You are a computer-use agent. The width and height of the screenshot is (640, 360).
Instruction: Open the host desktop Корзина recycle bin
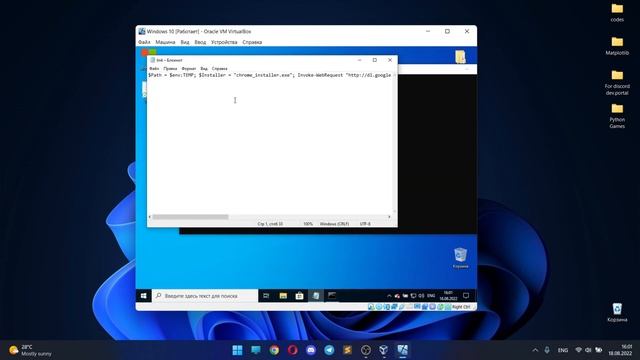(x=617, y=312)
